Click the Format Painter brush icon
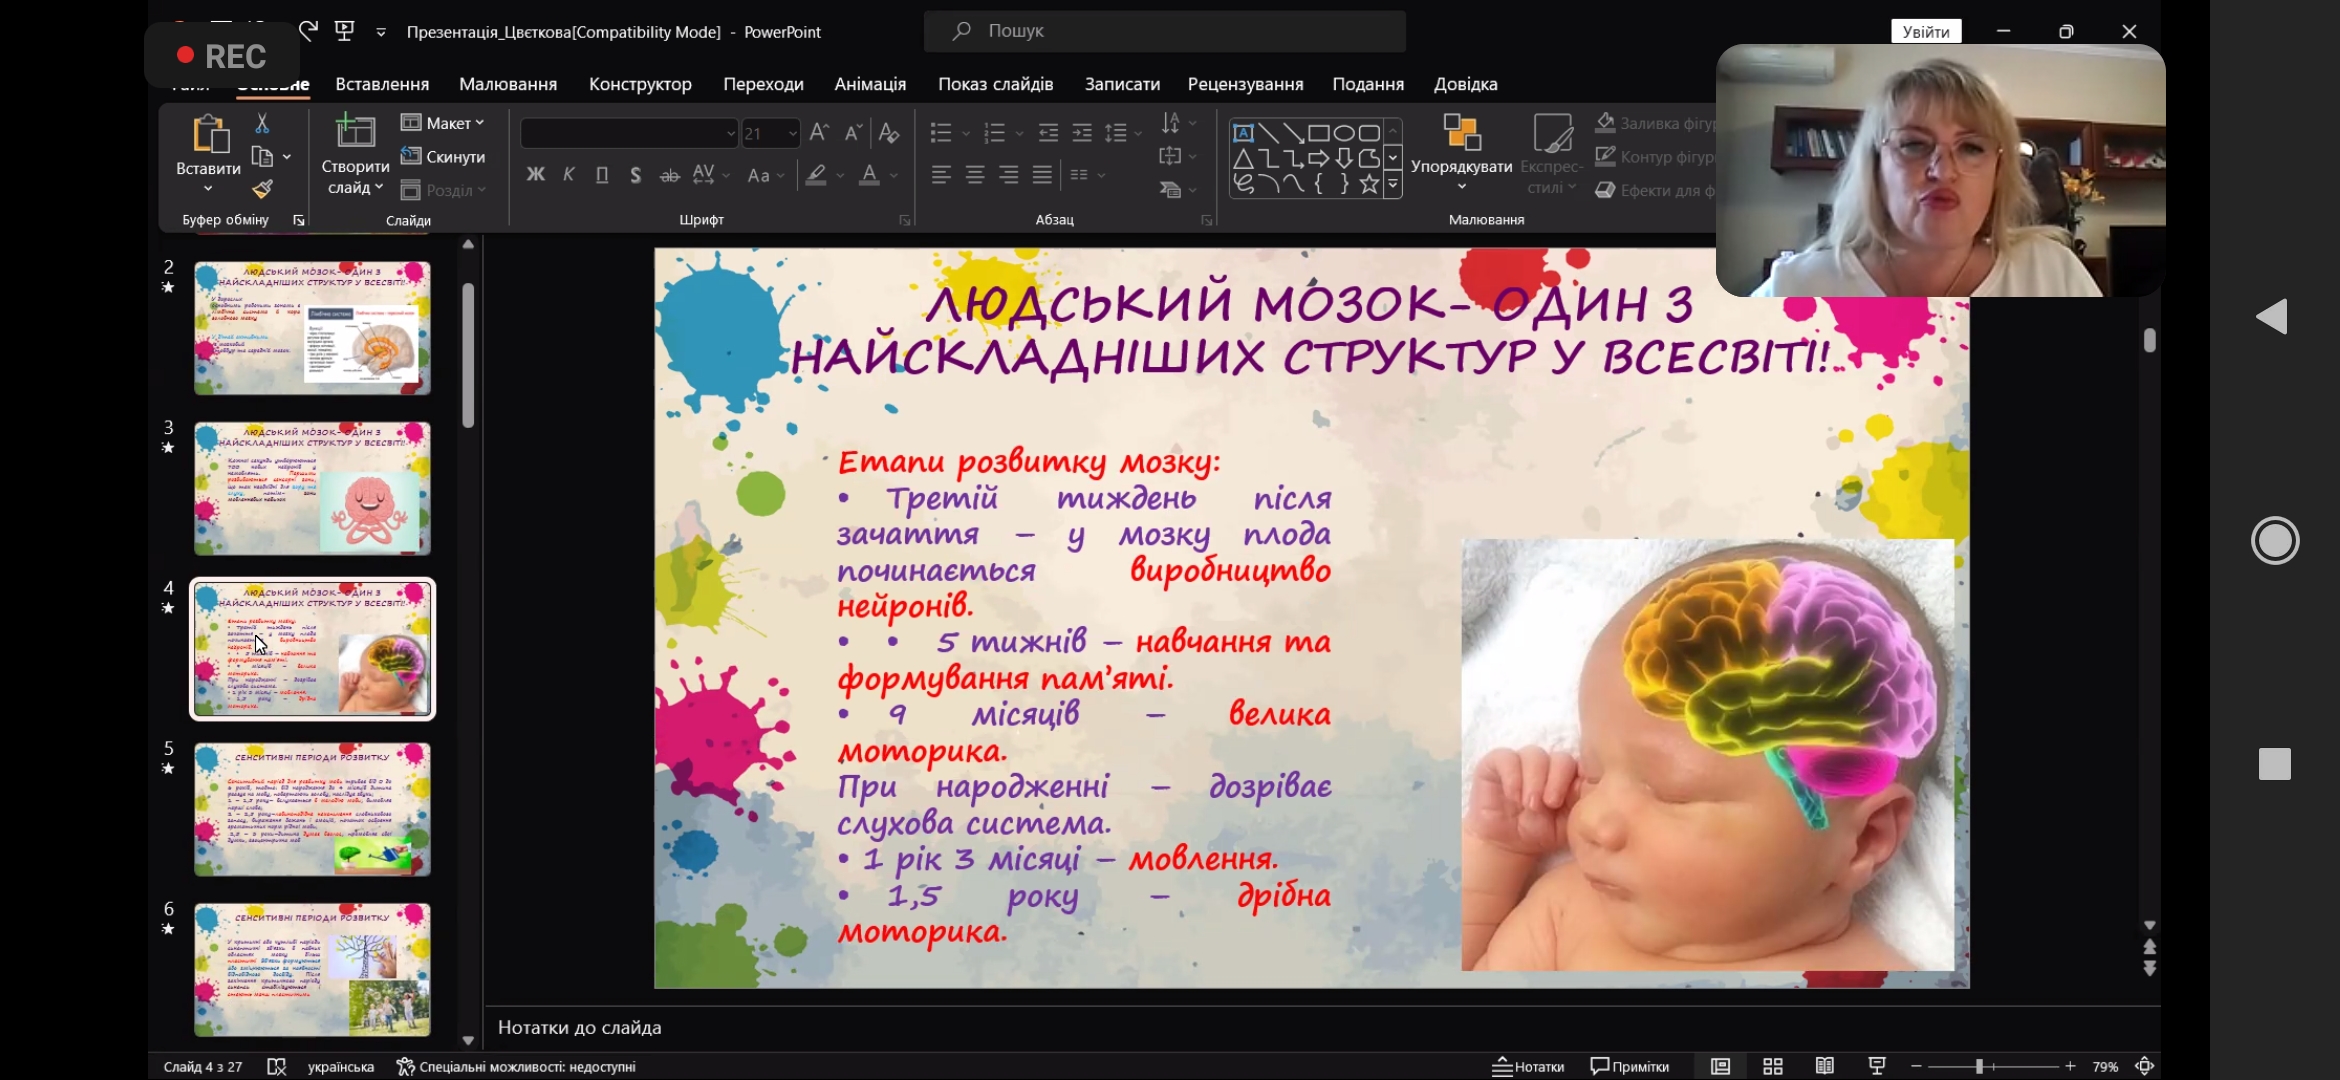The image size is (2340, 1080). pos(262,188)
